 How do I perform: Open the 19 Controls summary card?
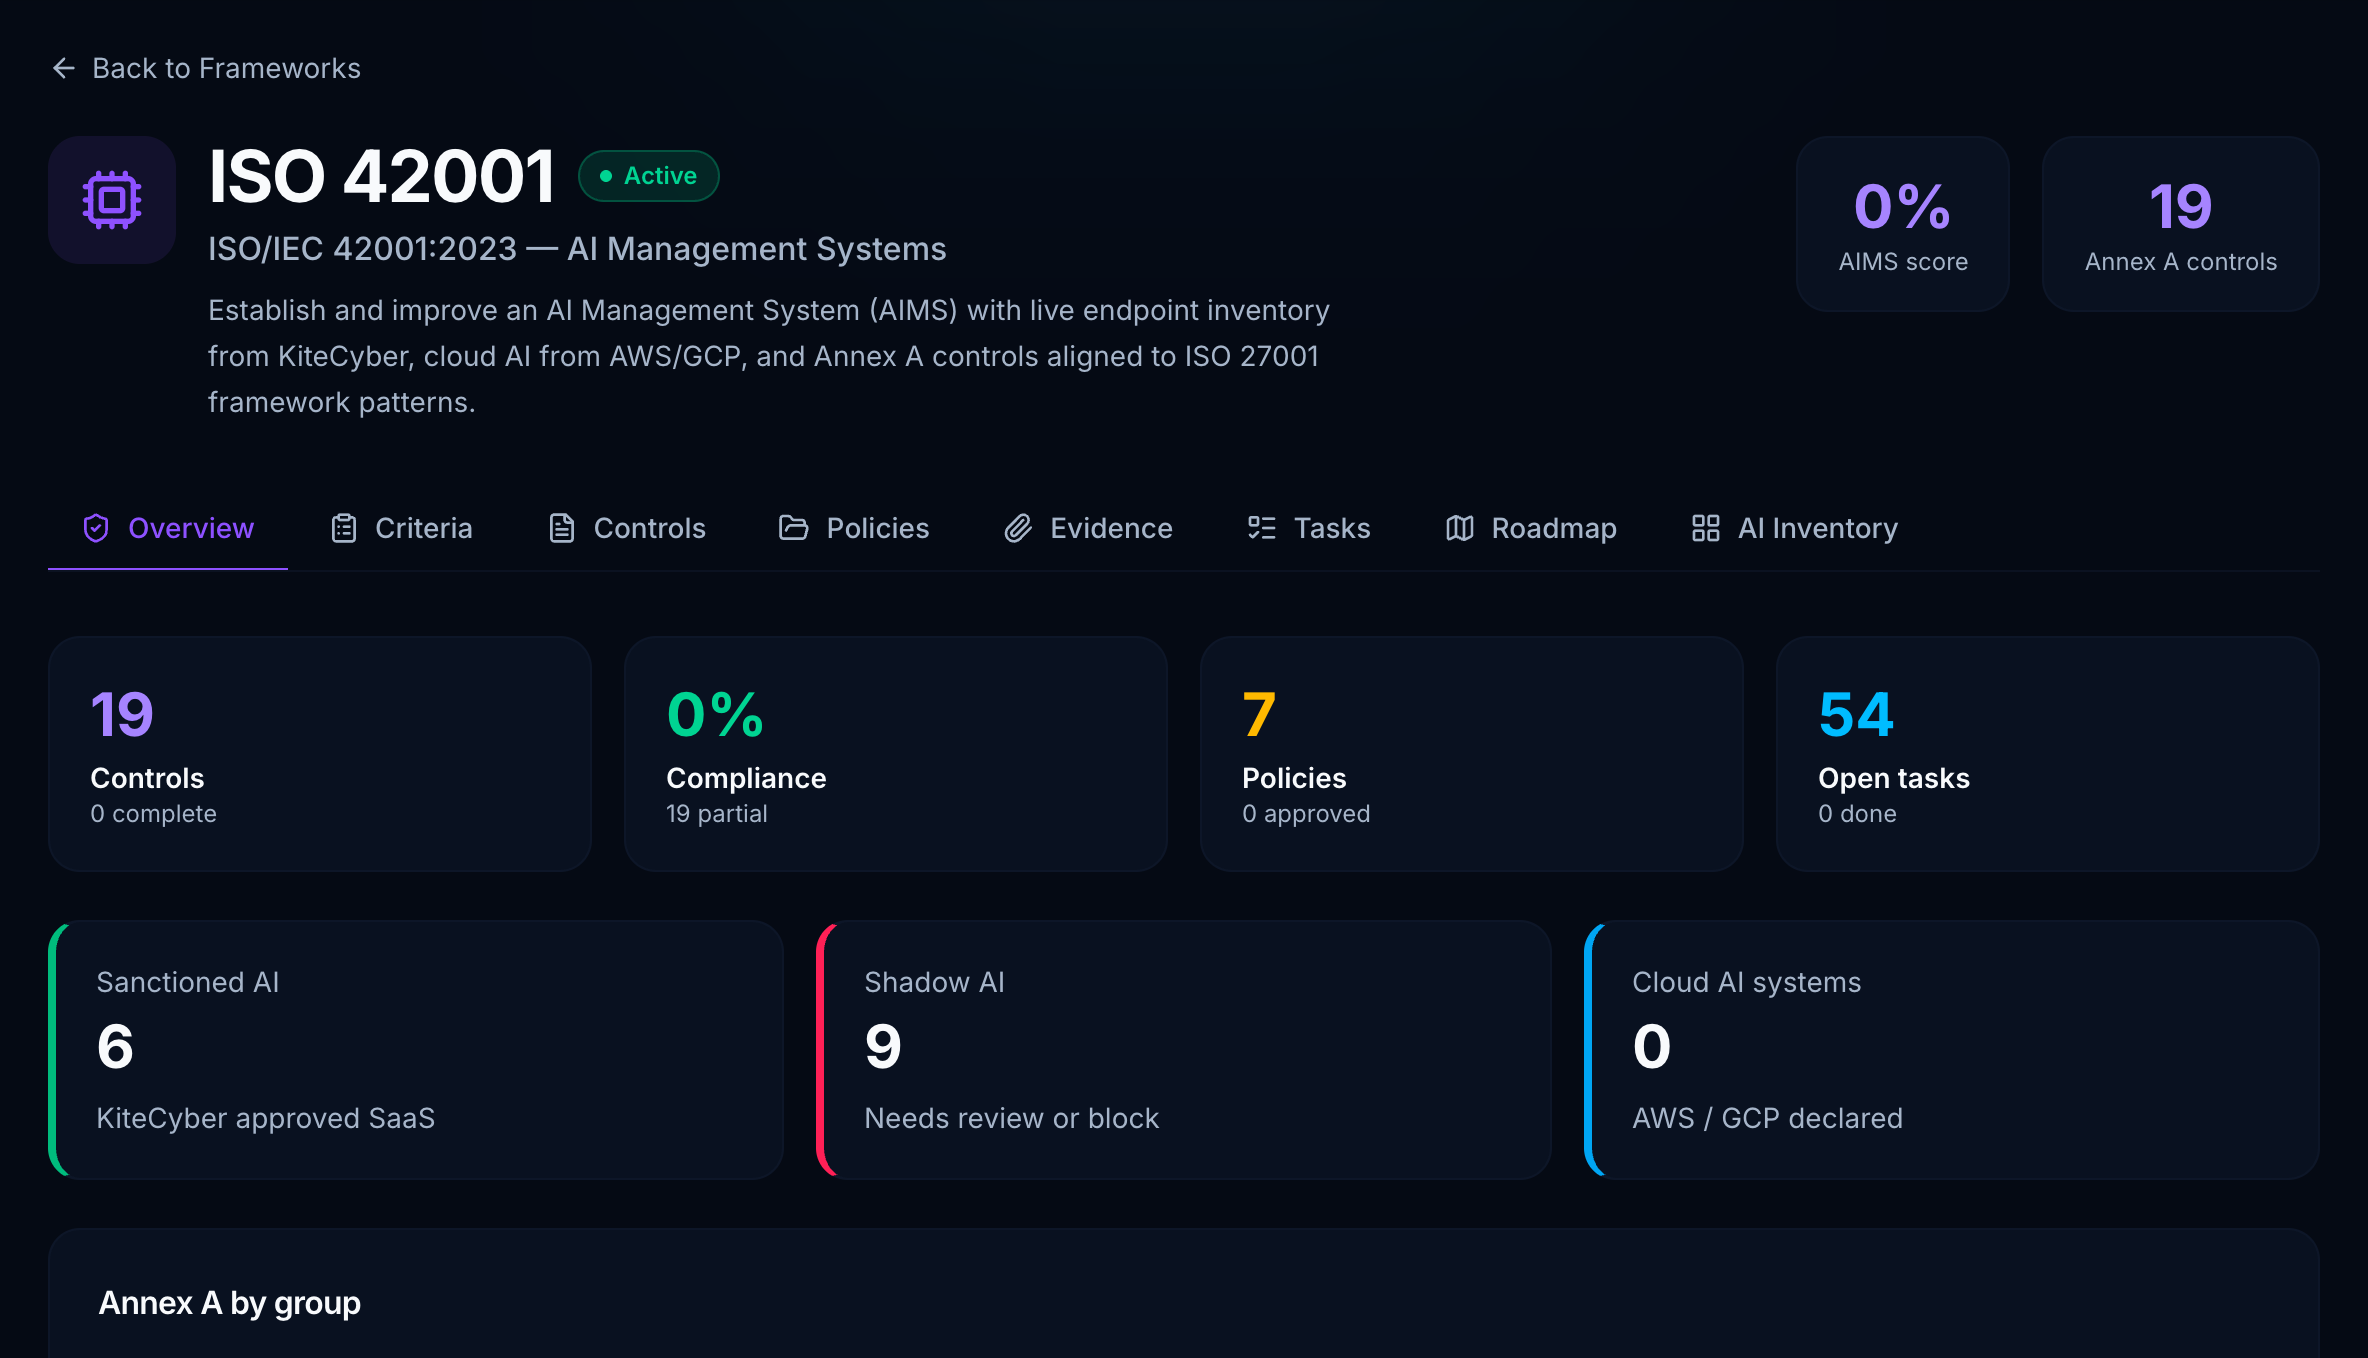pos(320,754)
